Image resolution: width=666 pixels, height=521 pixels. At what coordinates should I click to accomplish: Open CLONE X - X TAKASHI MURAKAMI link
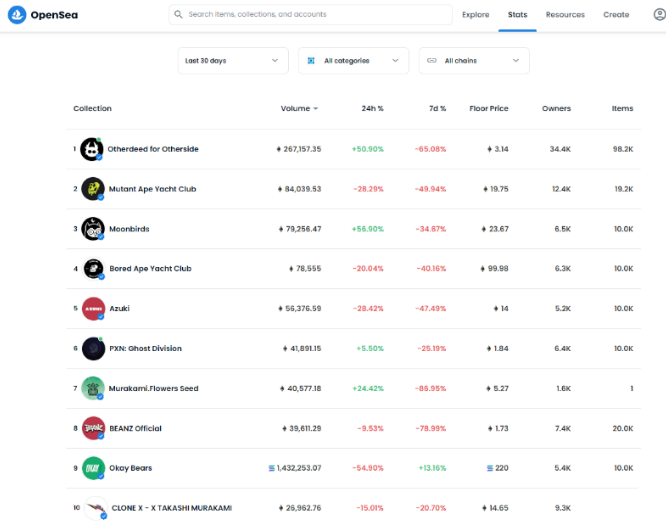(172, 508)
